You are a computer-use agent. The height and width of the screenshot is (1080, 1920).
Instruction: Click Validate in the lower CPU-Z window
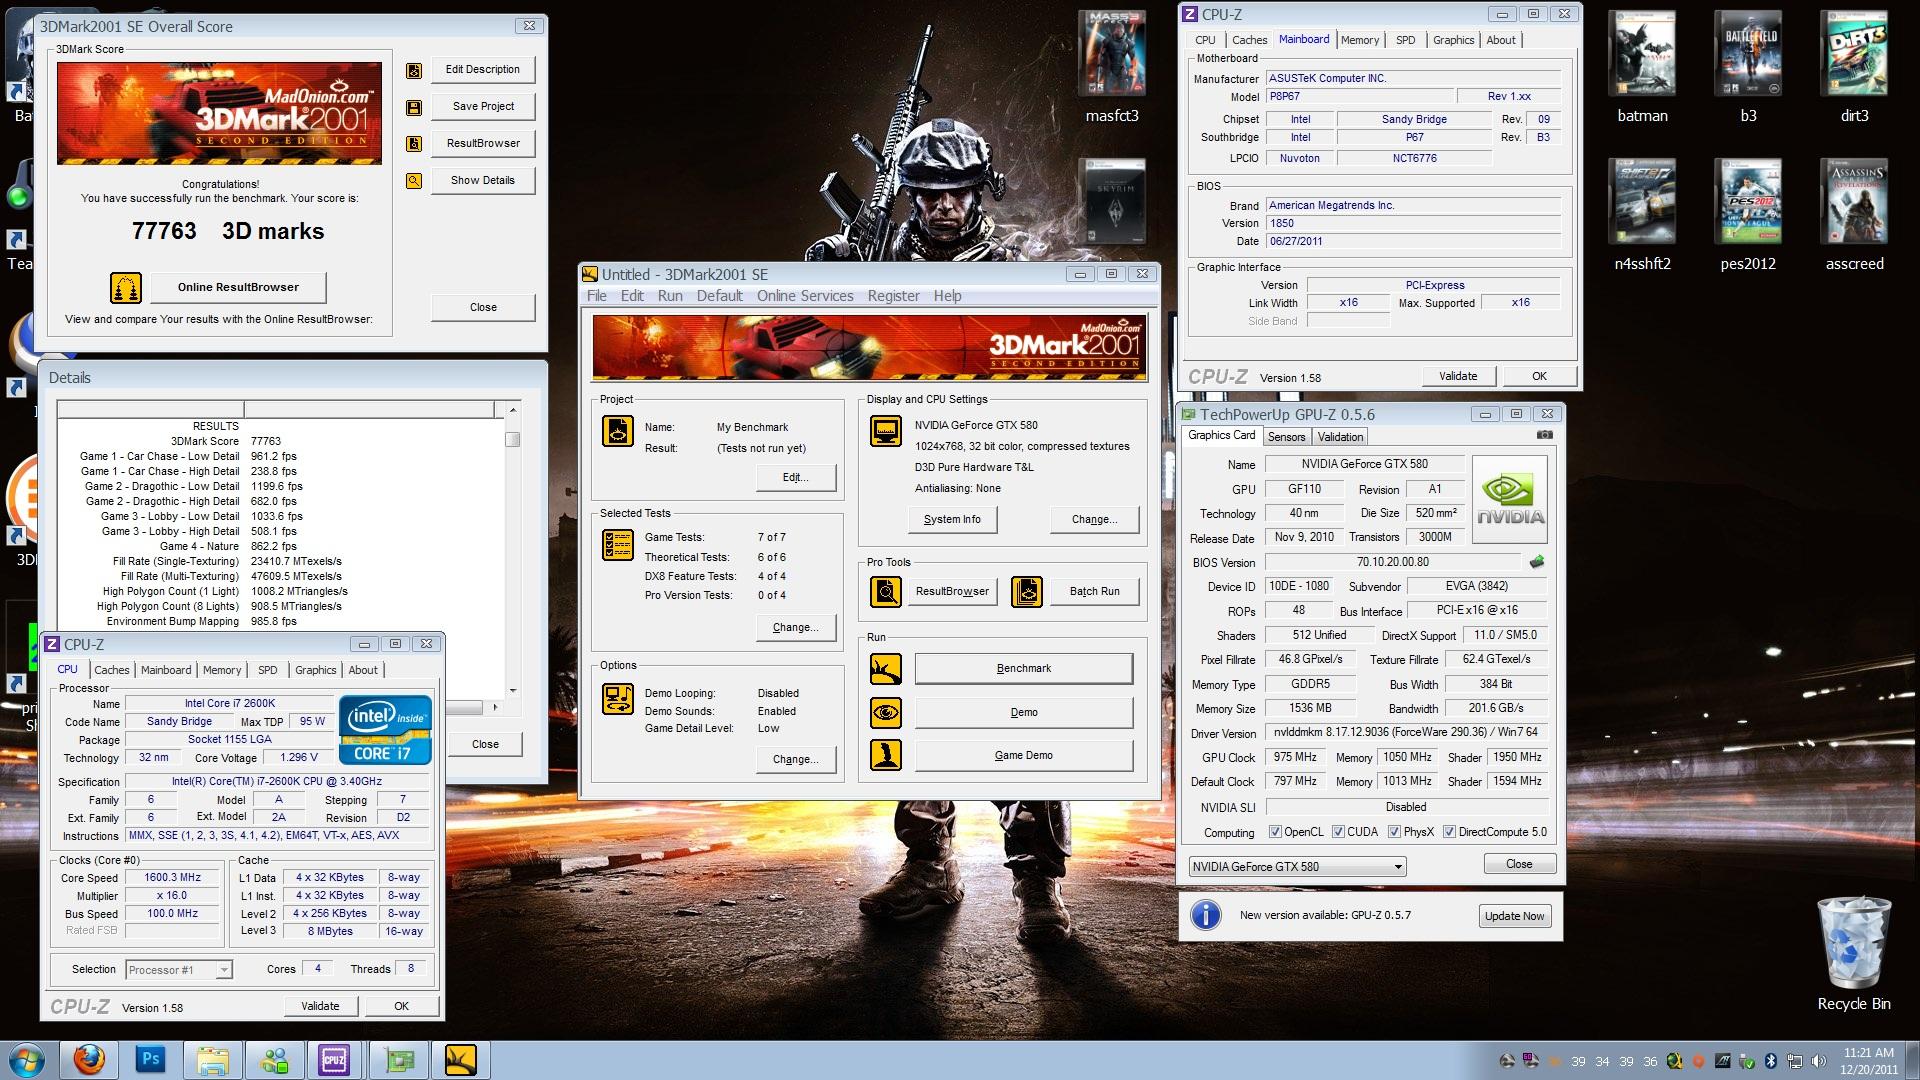point(320,1007)
